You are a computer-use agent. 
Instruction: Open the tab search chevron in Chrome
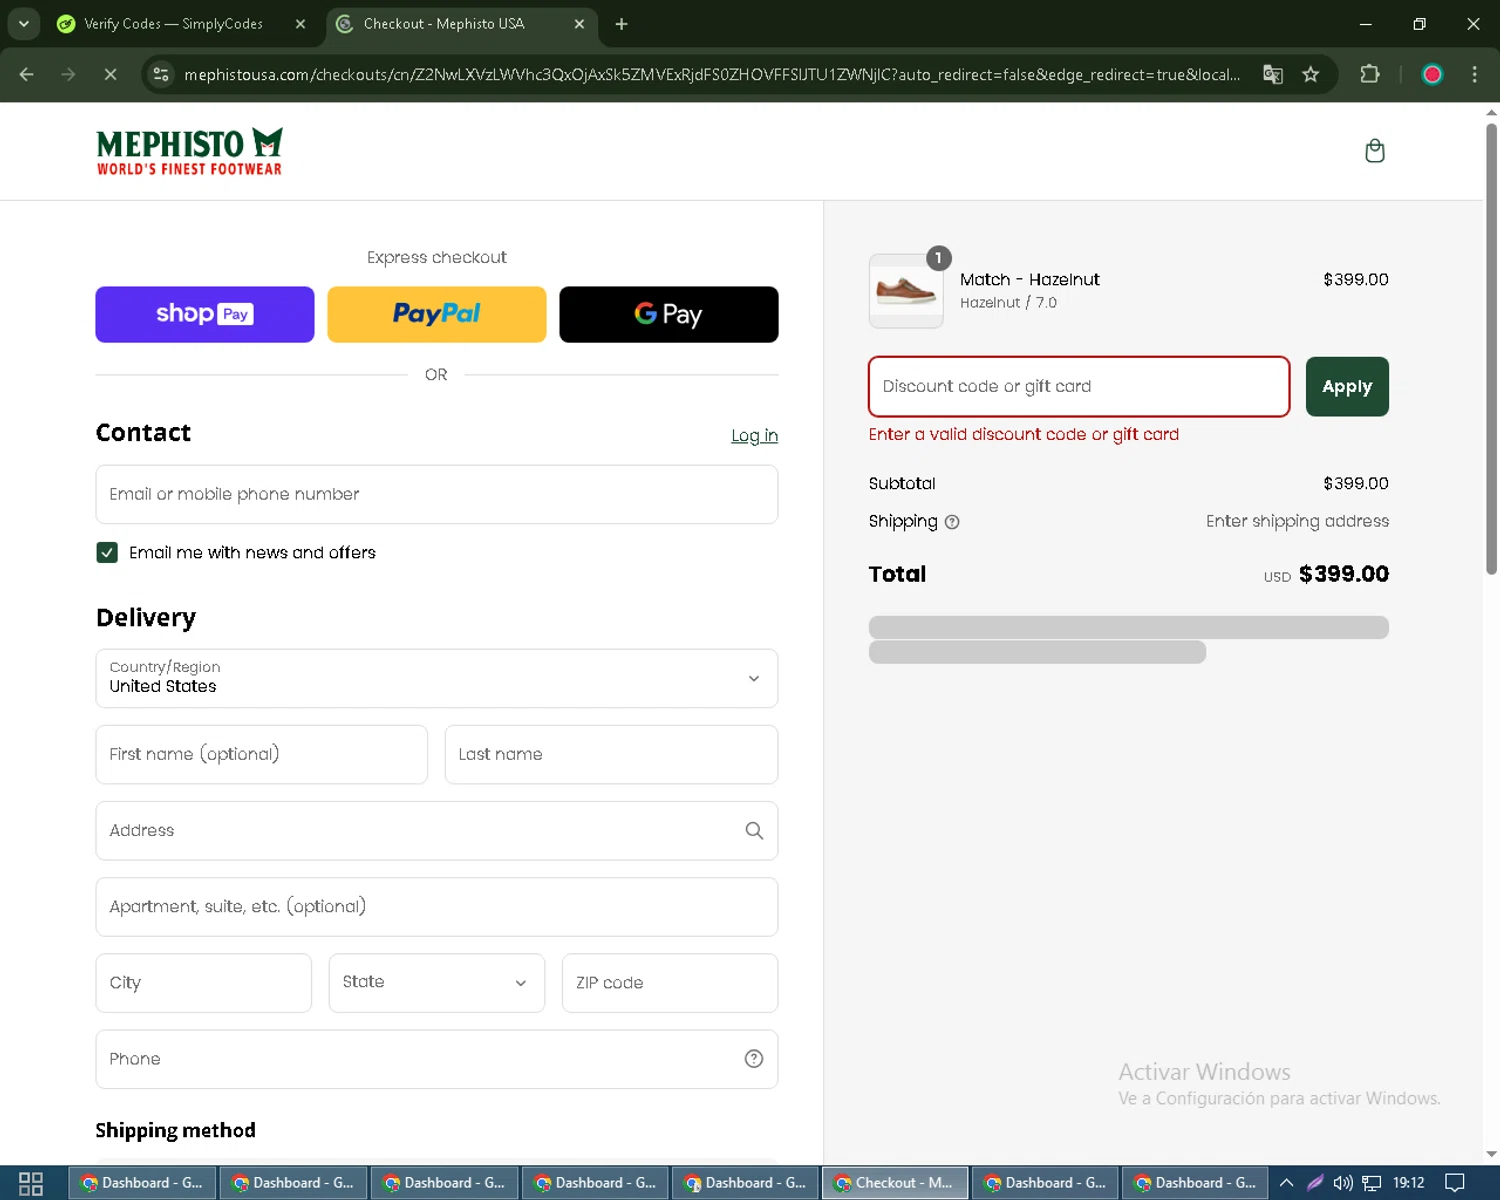(23, 24)
